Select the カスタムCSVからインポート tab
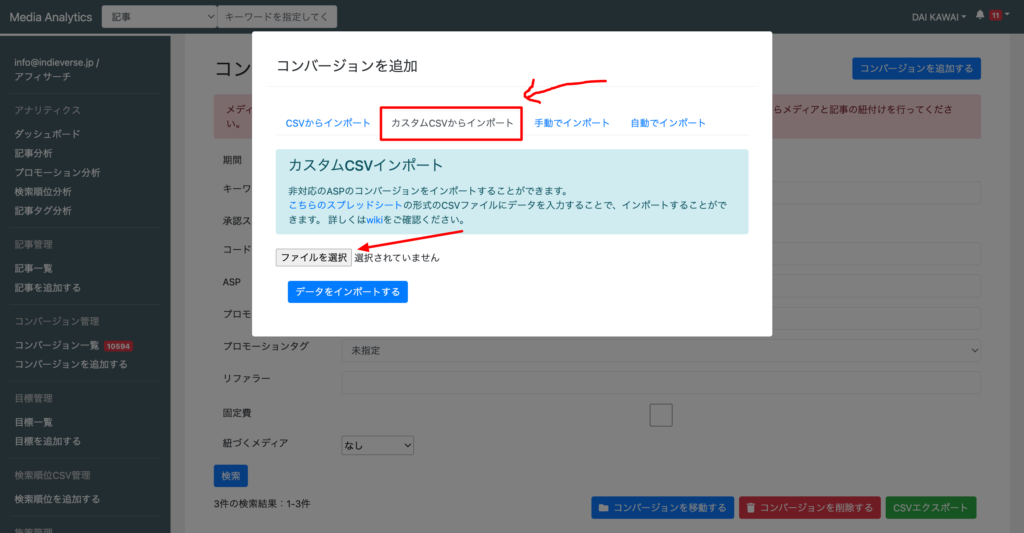 [x=452, y=123]
